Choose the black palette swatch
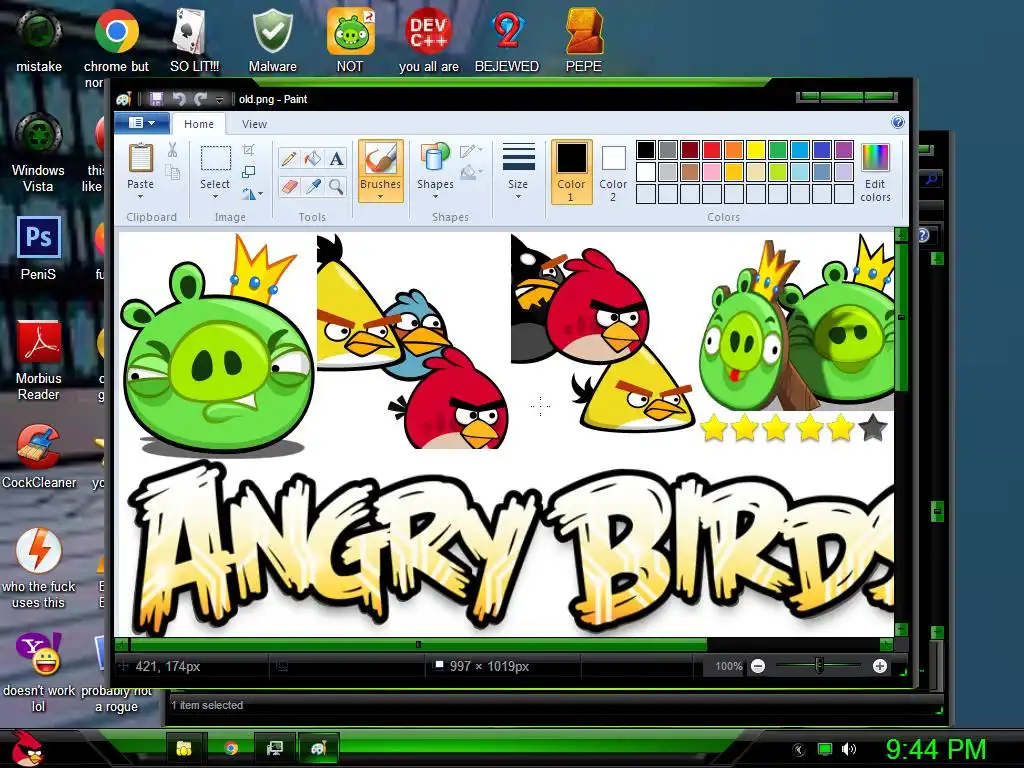This screenshot has width=1024, height=768. (646, 150)
